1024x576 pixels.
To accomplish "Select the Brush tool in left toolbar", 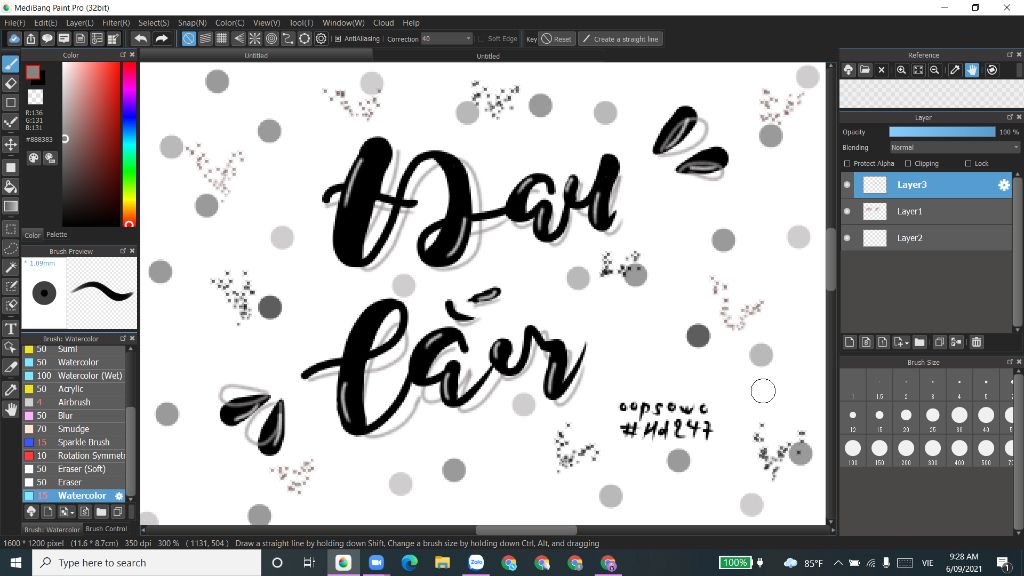I will click(10, 64).
